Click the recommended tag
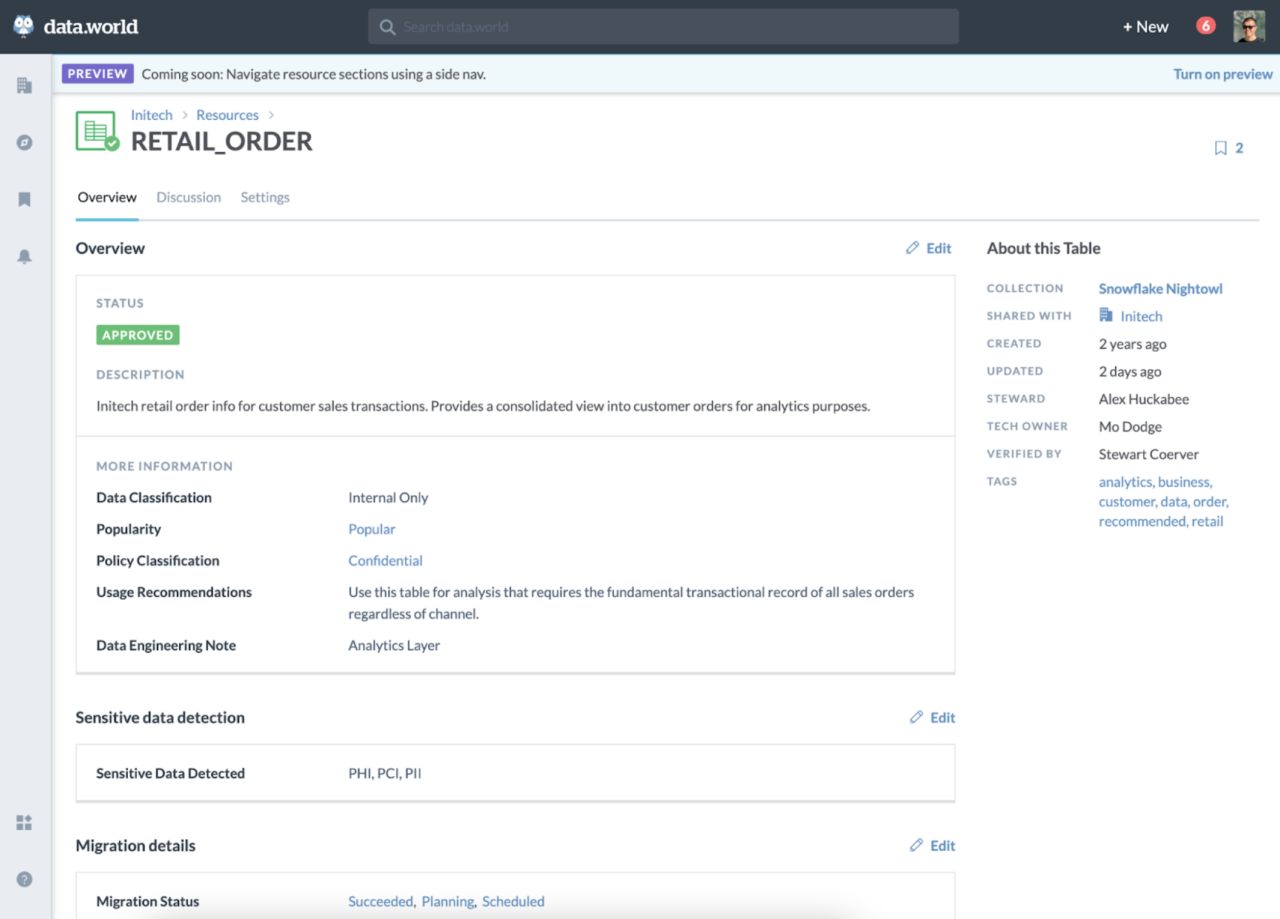The height and width of the screenshot is (919, 1280). (x=1141, y=522)
